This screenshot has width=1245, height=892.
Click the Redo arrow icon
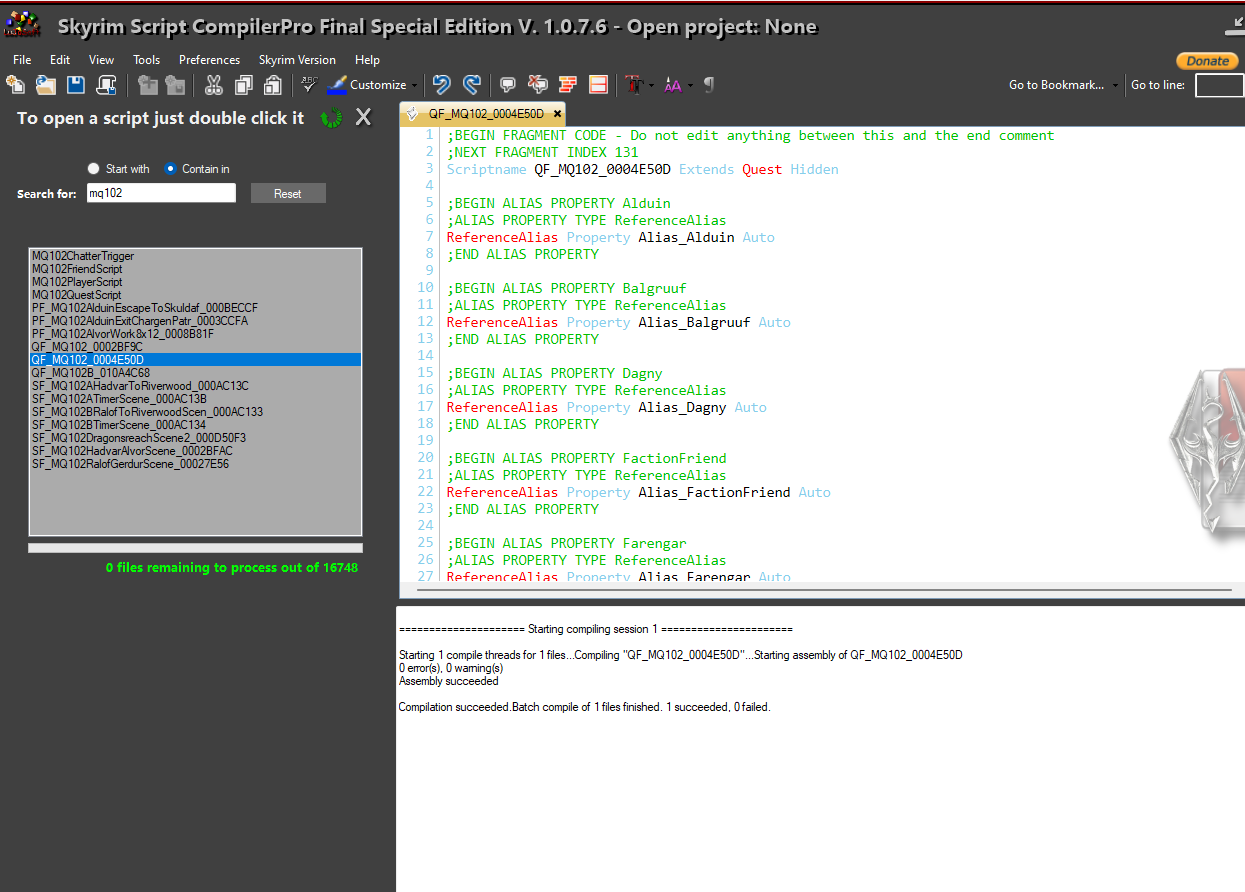coord(472,85)
